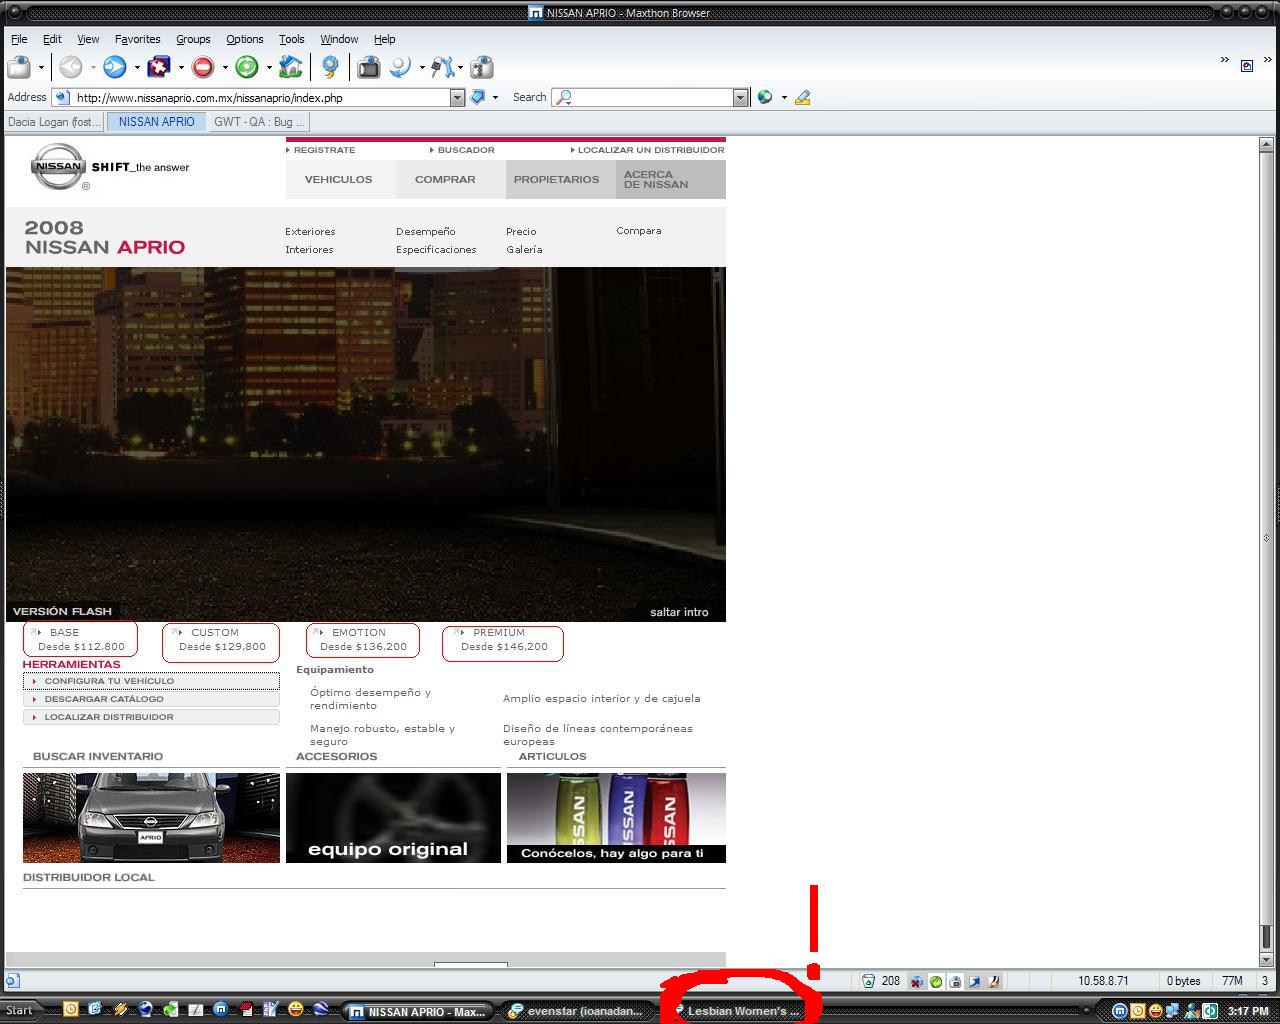The height and width of the screenshot is (1024, 1280).
Task: Click the gray Aprio car inventory thumbnail
Action: coord(151,817)
